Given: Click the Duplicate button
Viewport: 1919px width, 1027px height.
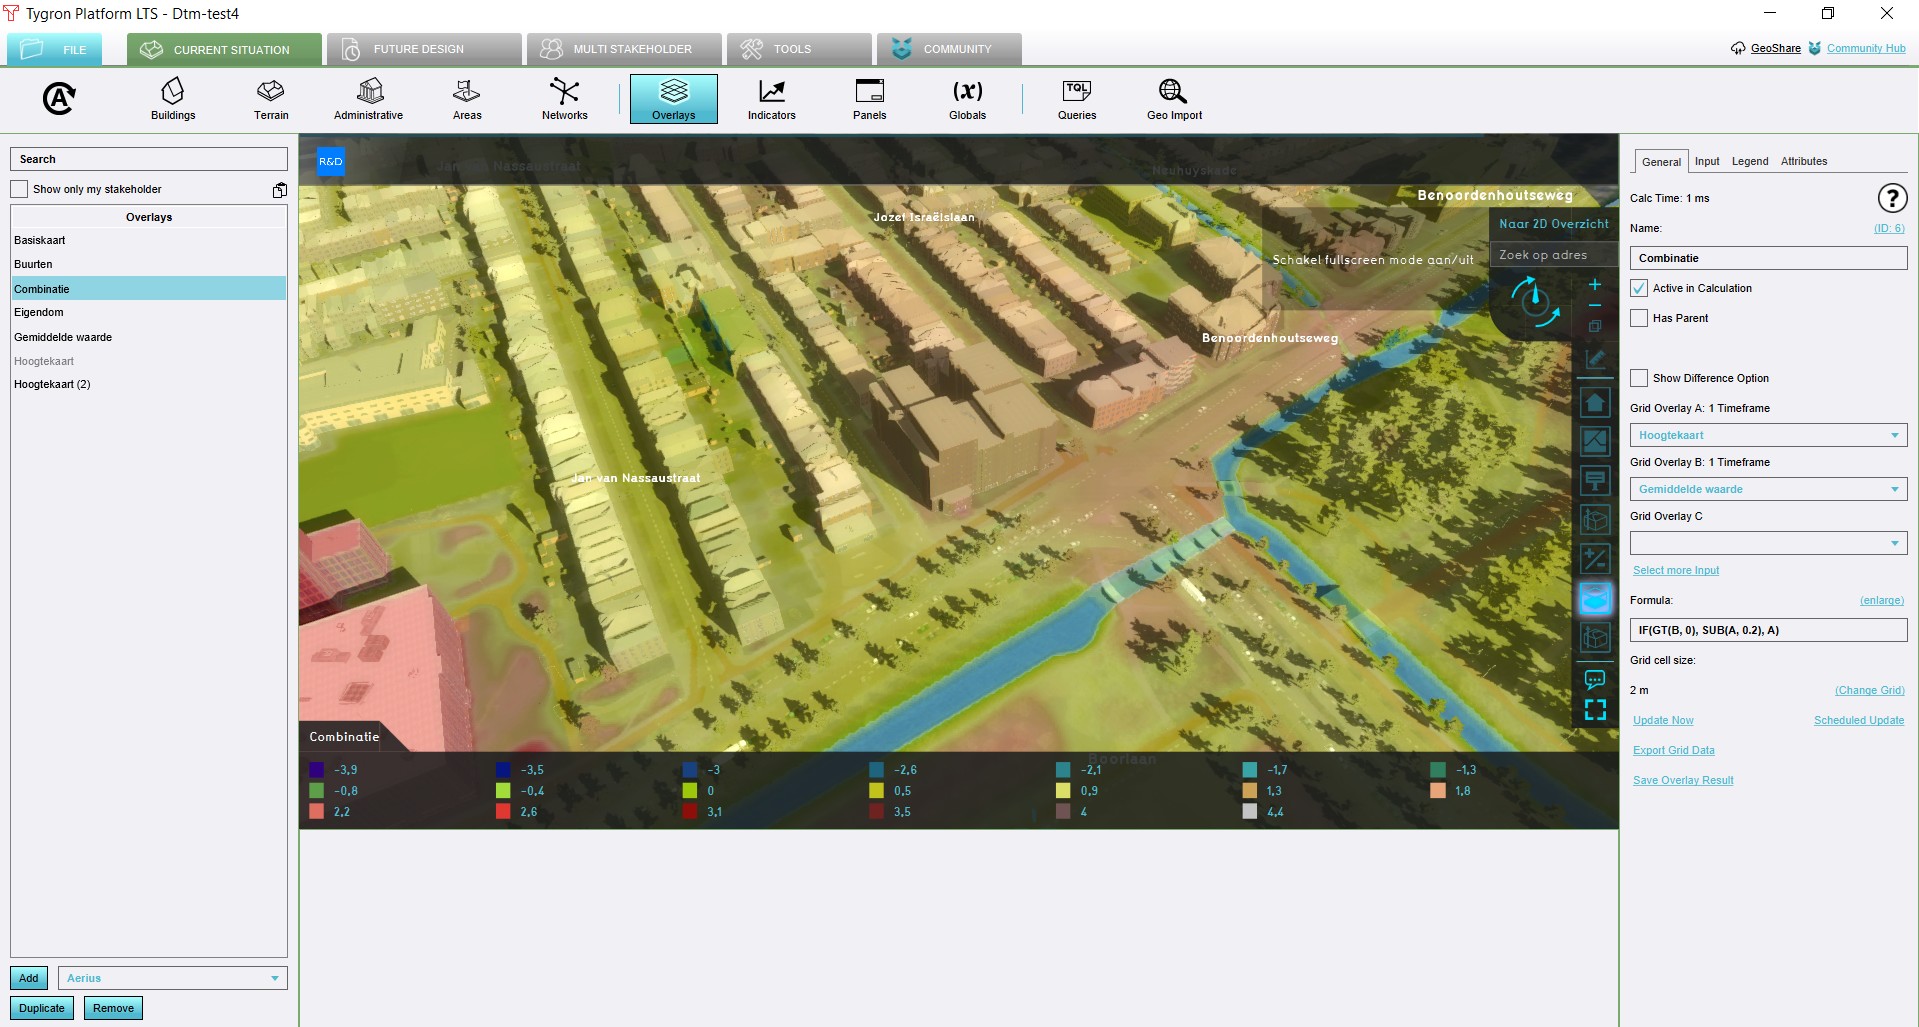Looking at the screenshot, I should (42, 1008).
